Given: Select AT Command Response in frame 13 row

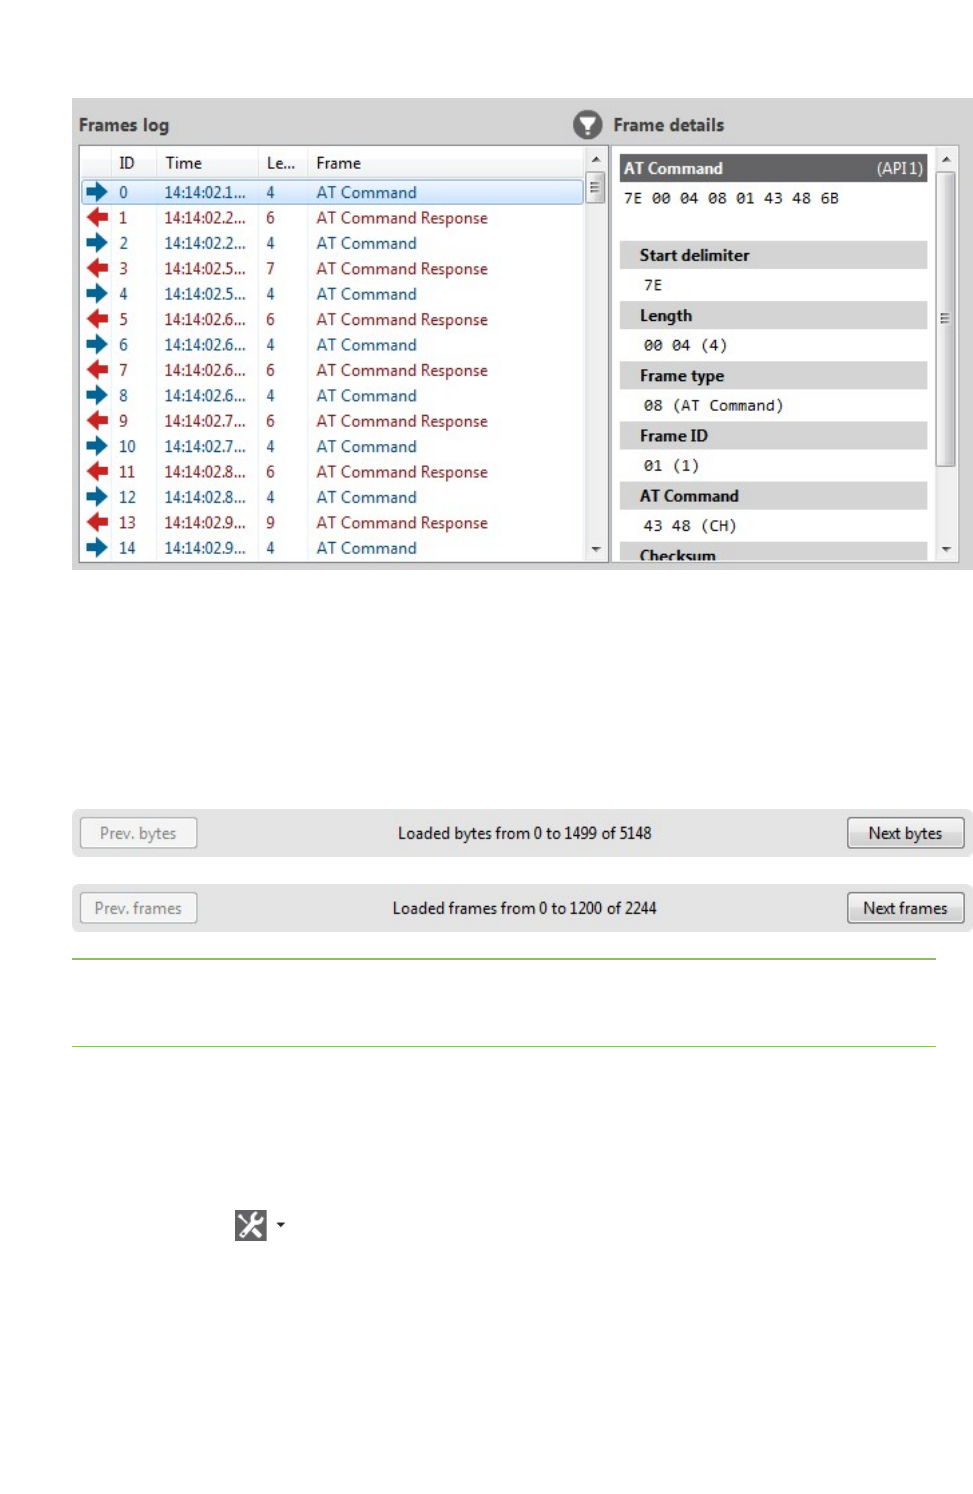Looking at the screenshot, I should [x=402, y=523].
